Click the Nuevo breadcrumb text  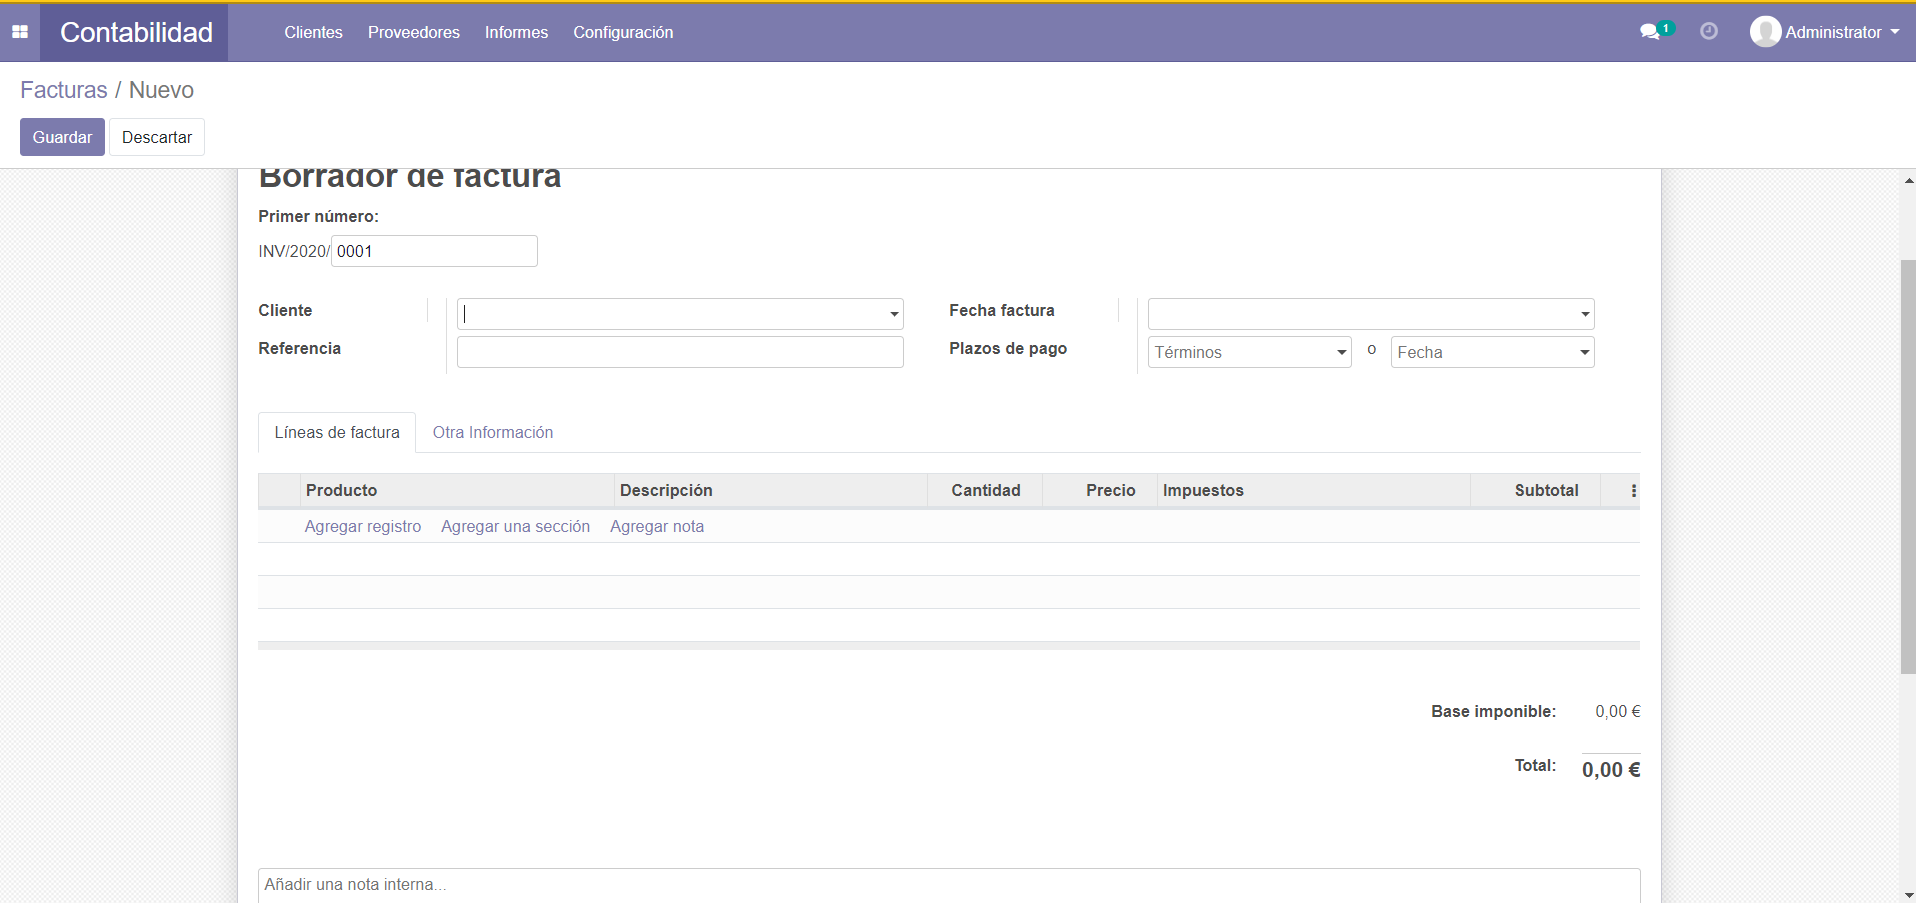[161, 90]
